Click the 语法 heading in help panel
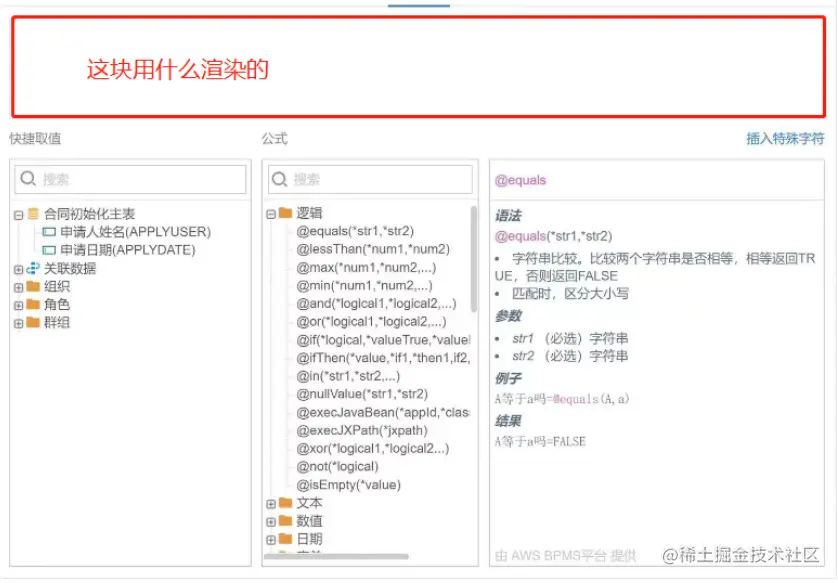The height and width of the screenshot is (583, 838). click(x=508, y=216)
